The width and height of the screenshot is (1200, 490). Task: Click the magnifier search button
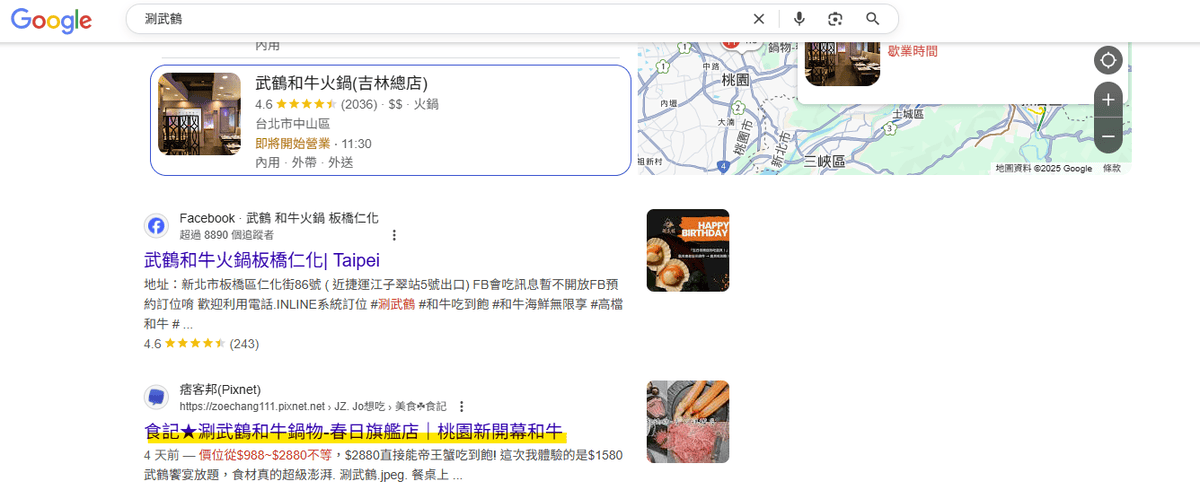872,19
